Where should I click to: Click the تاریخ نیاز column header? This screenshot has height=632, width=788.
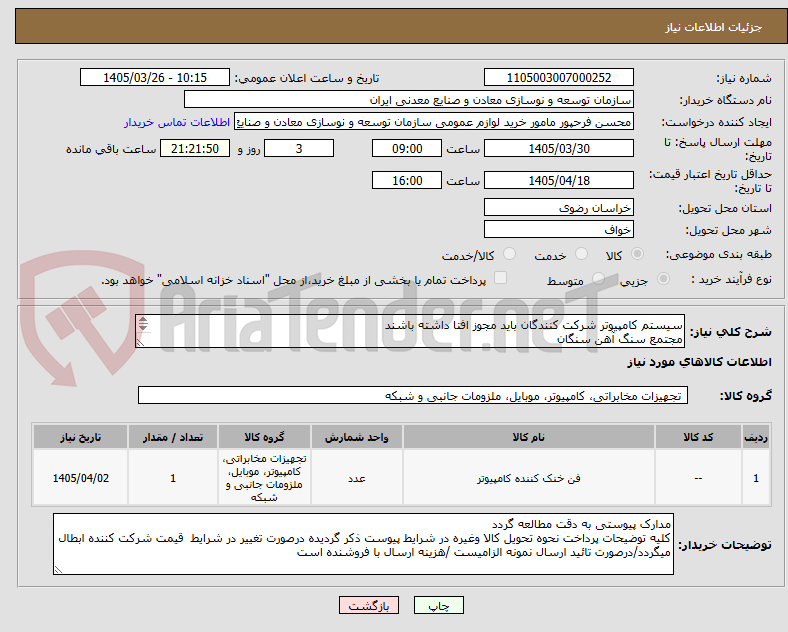click(80, 437)
